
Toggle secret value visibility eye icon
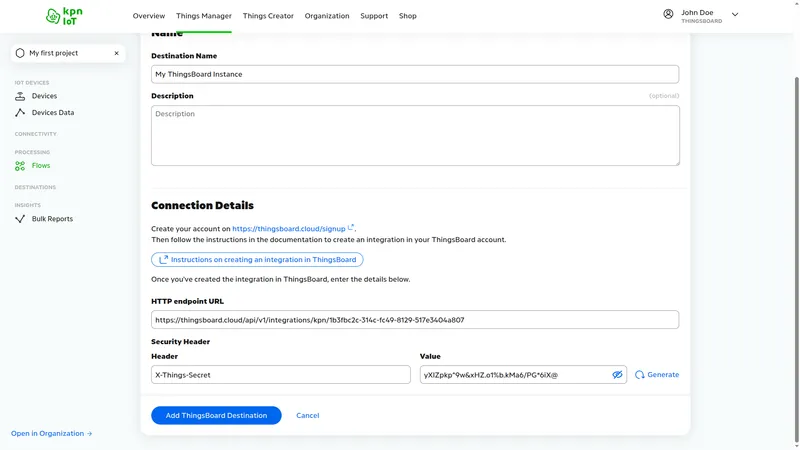click(617, 375)
